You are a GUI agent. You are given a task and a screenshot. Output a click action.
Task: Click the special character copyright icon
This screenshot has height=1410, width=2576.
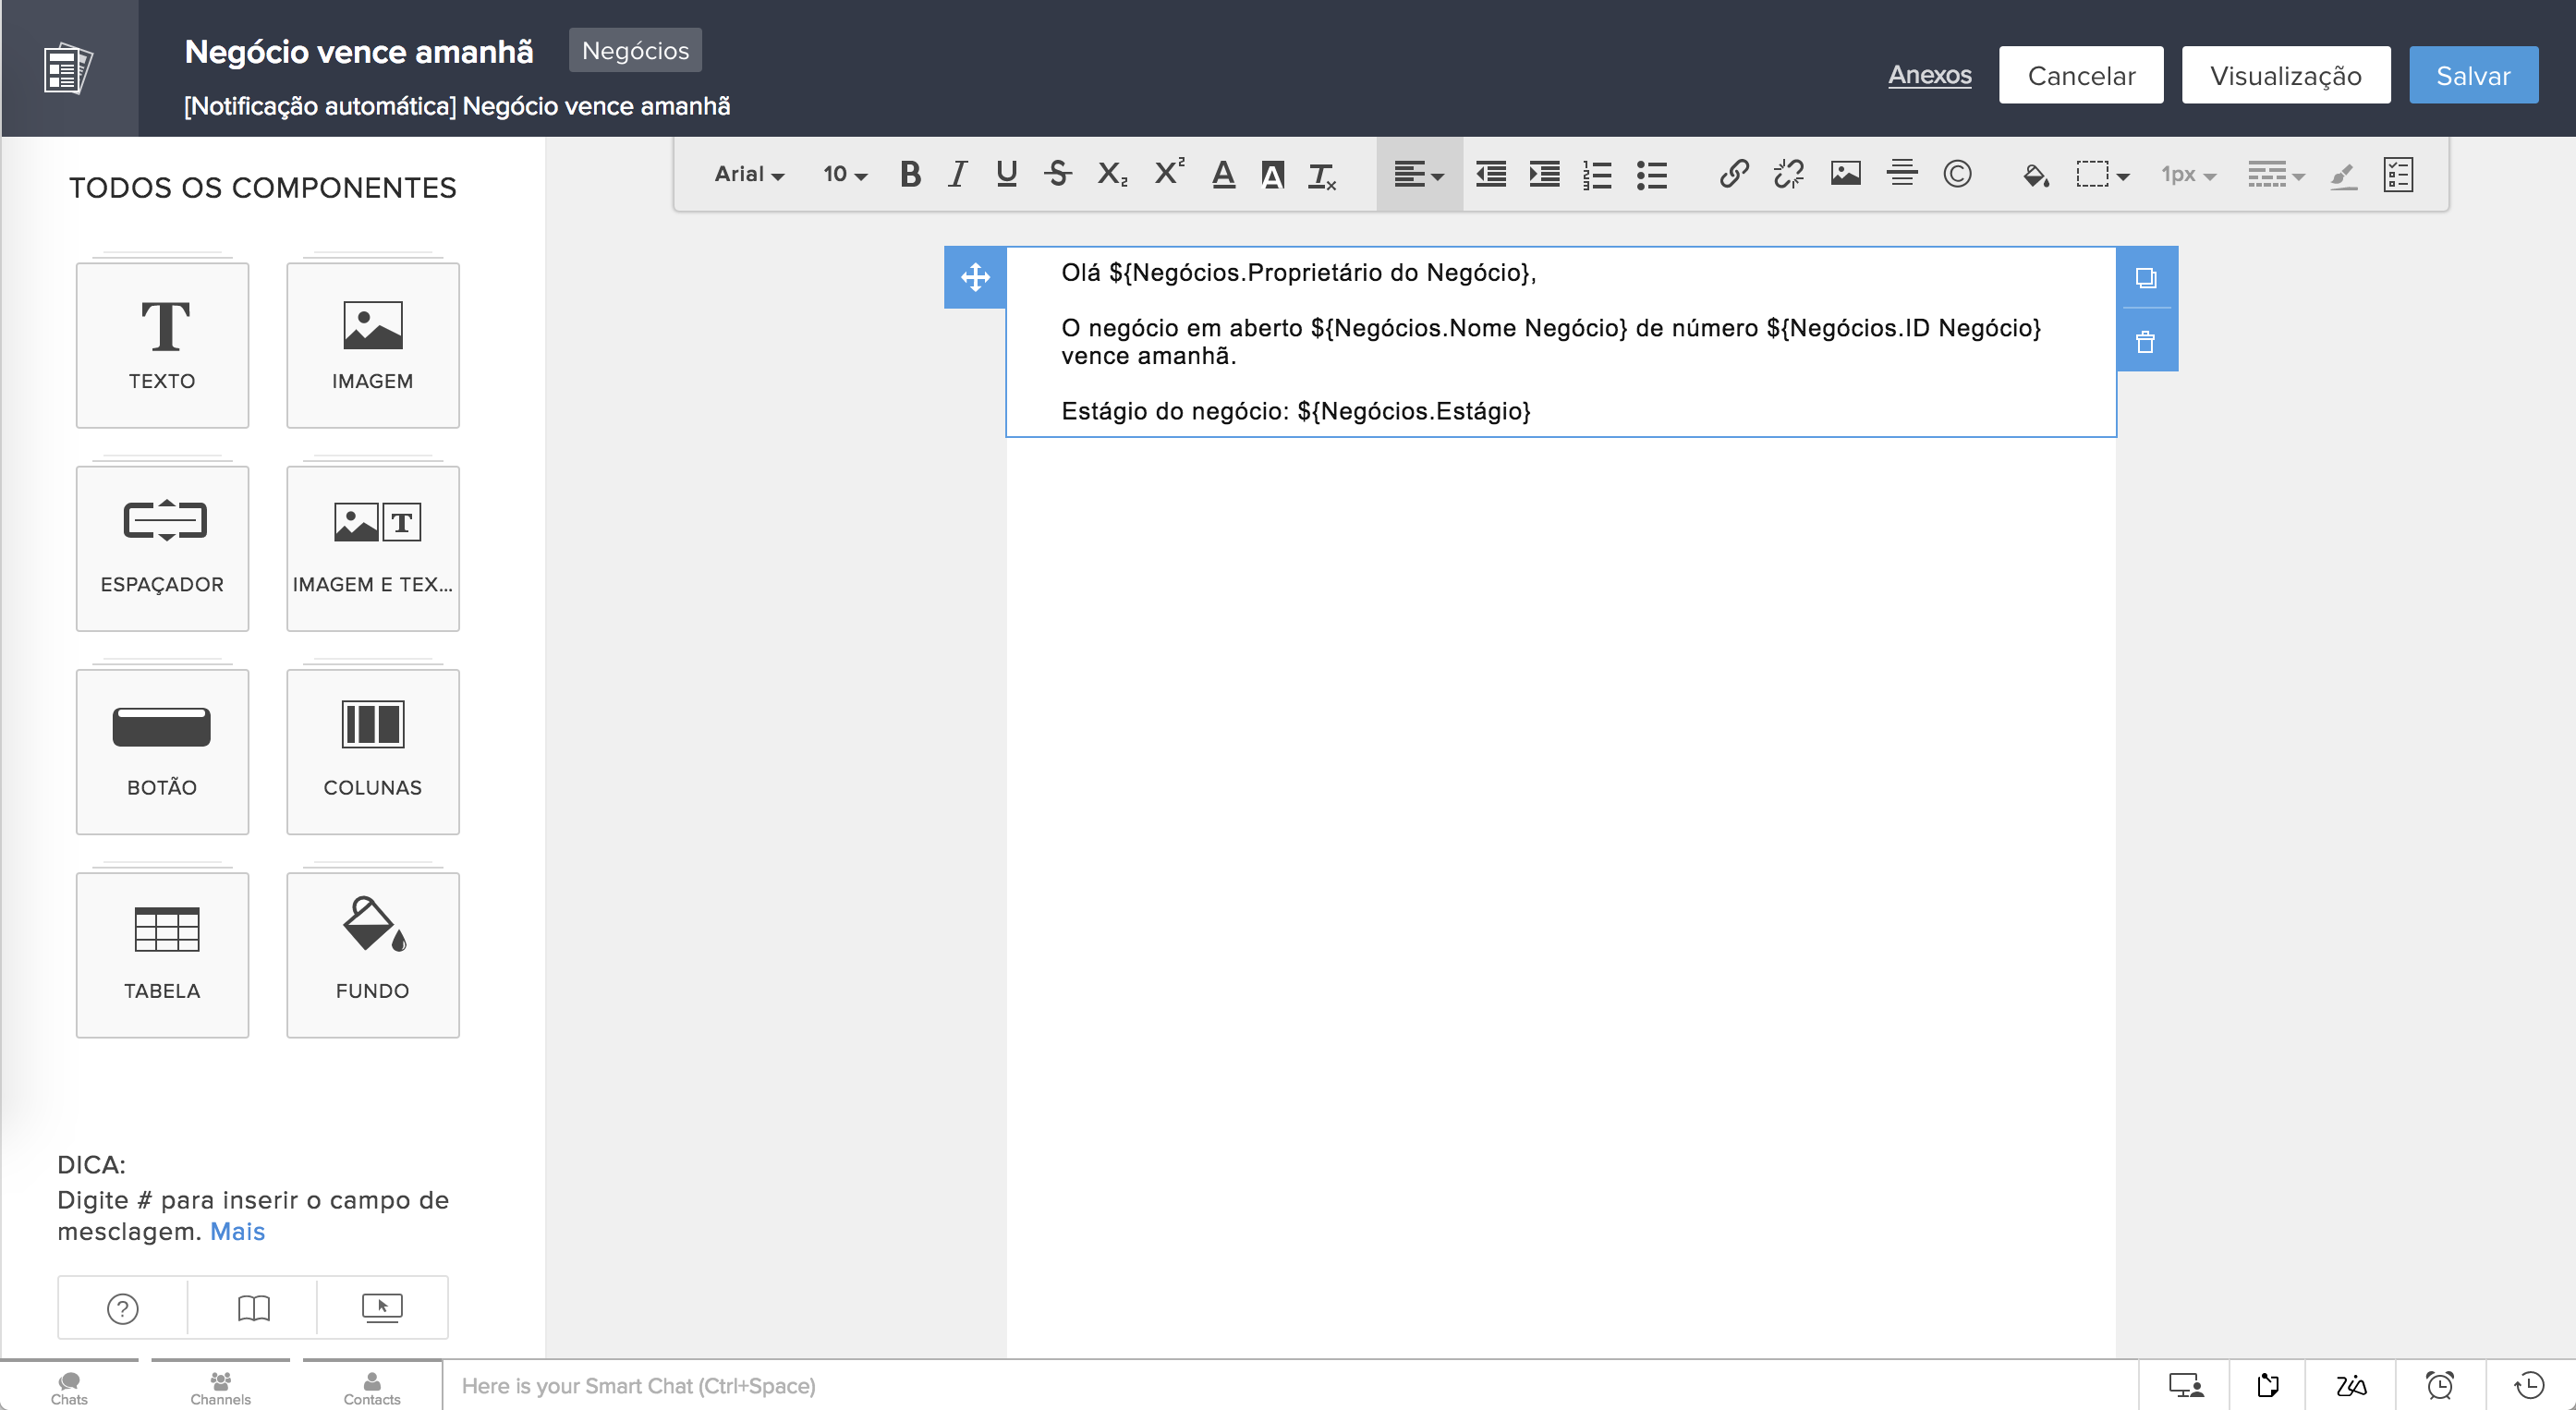(1957, 174)
